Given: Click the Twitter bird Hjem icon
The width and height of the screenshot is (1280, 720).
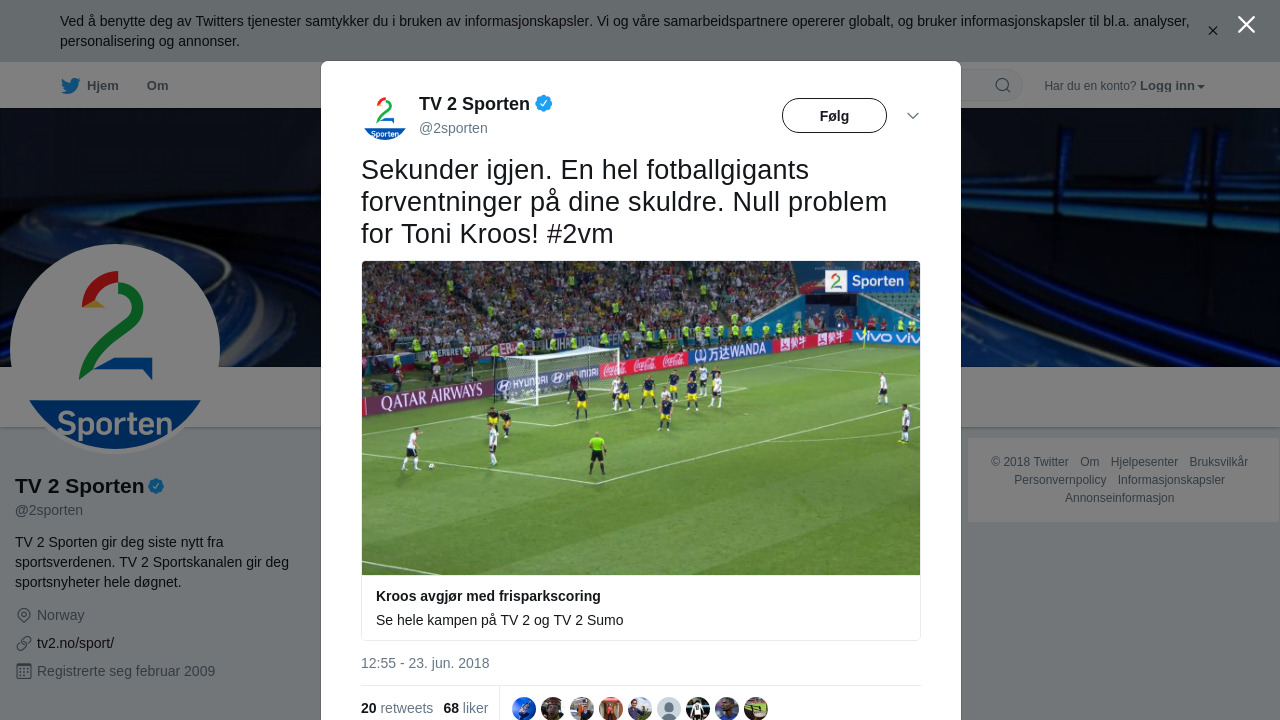Looking at the screenshot, I should tap(70, 86).
